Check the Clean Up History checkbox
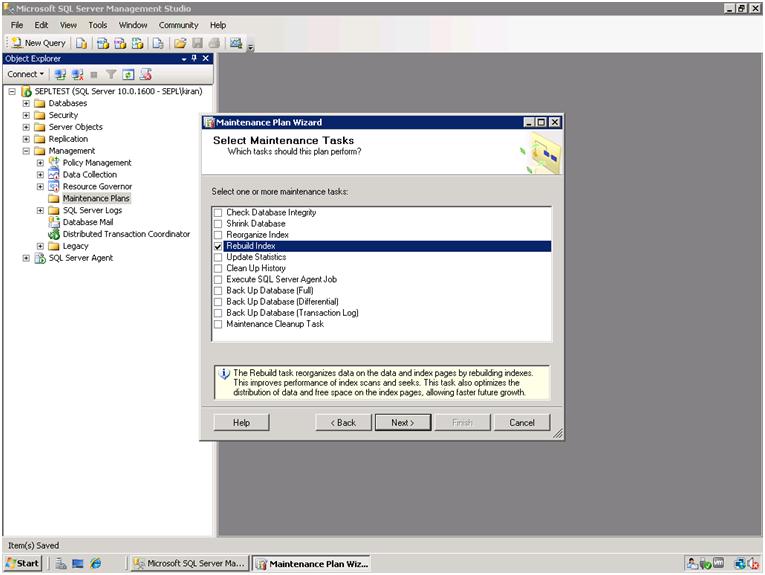Viewport: 765px width, 575px height. pyautogui.click(x=218, y=268)
